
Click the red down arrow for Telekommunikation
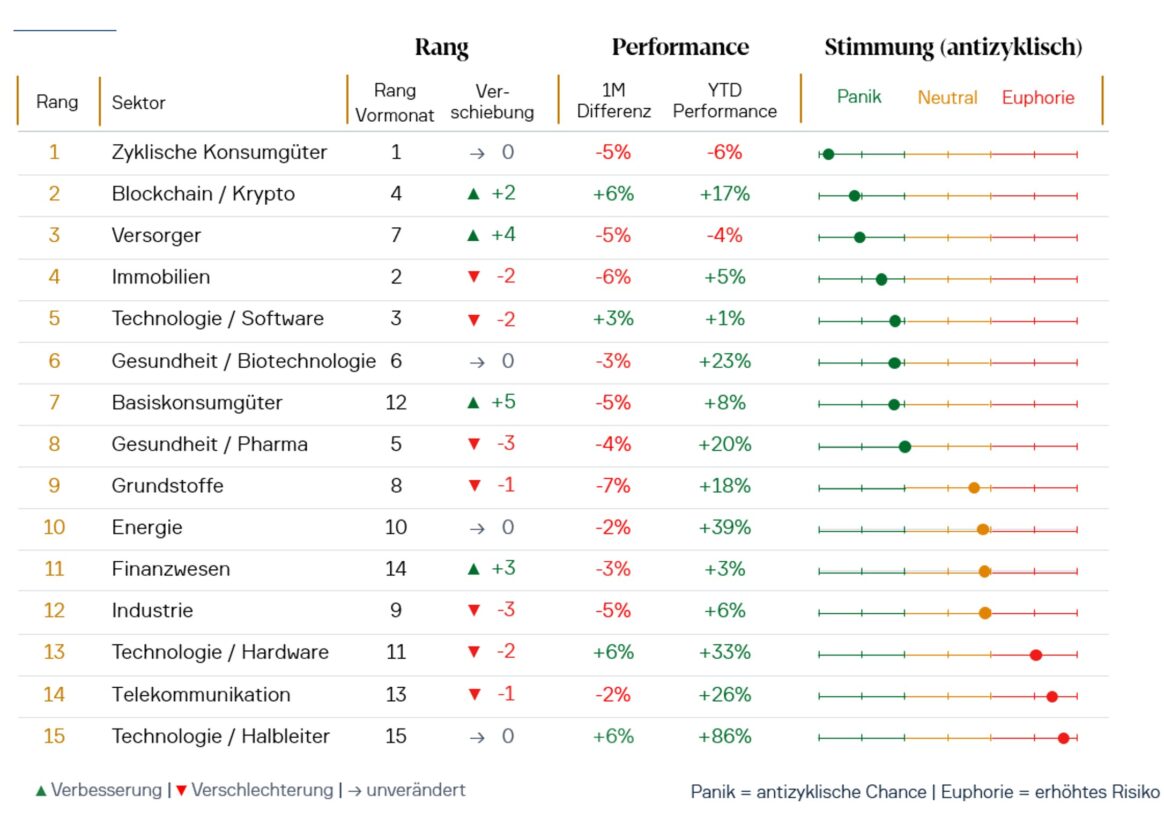[474, 695]
